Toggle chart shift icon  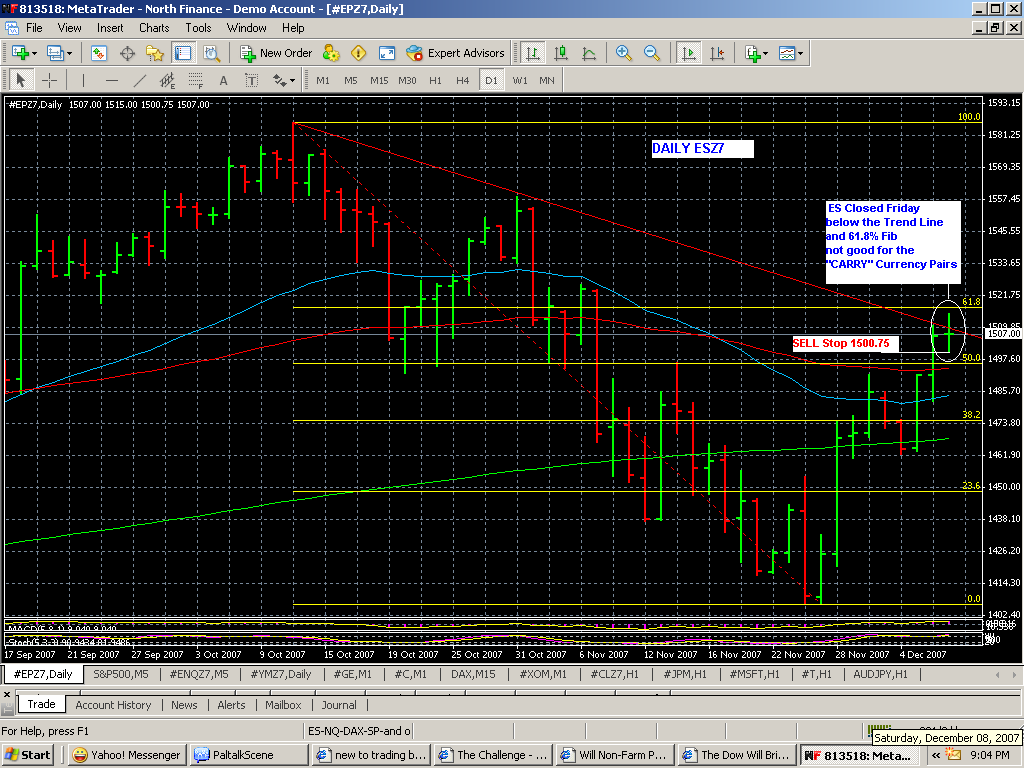[x=716, y=53]
